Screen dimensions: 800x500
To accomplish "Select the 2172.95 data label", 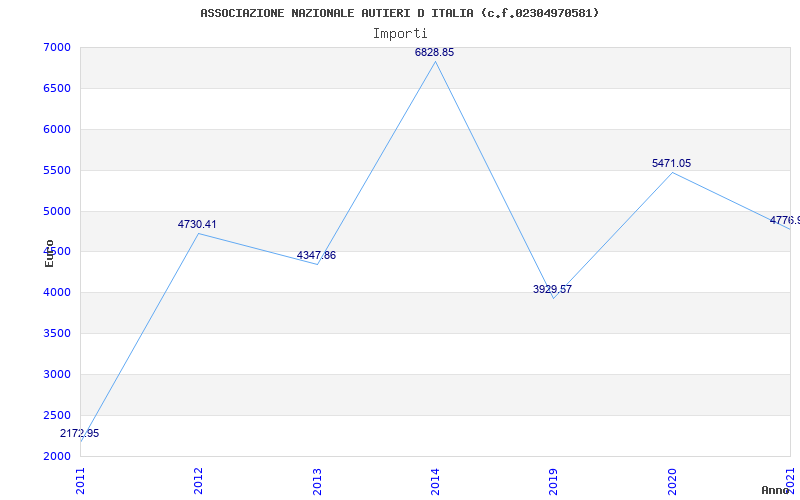I will click(x=80, y=434).
